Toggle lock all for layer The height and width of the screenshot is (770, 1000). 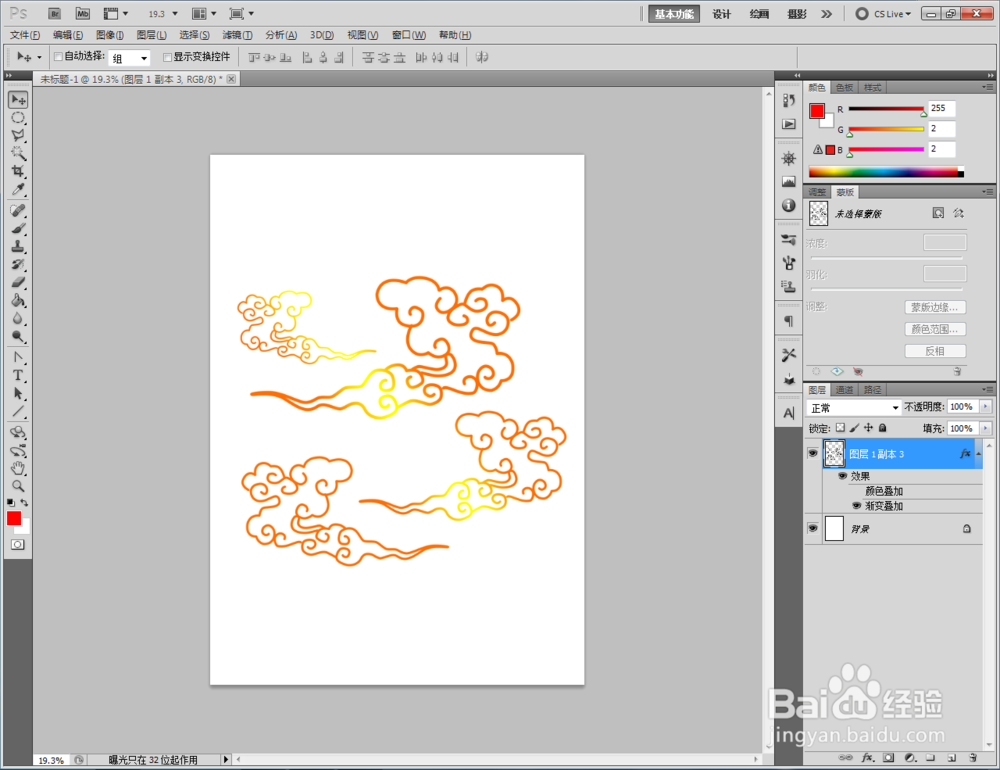(x=883, y=428)
